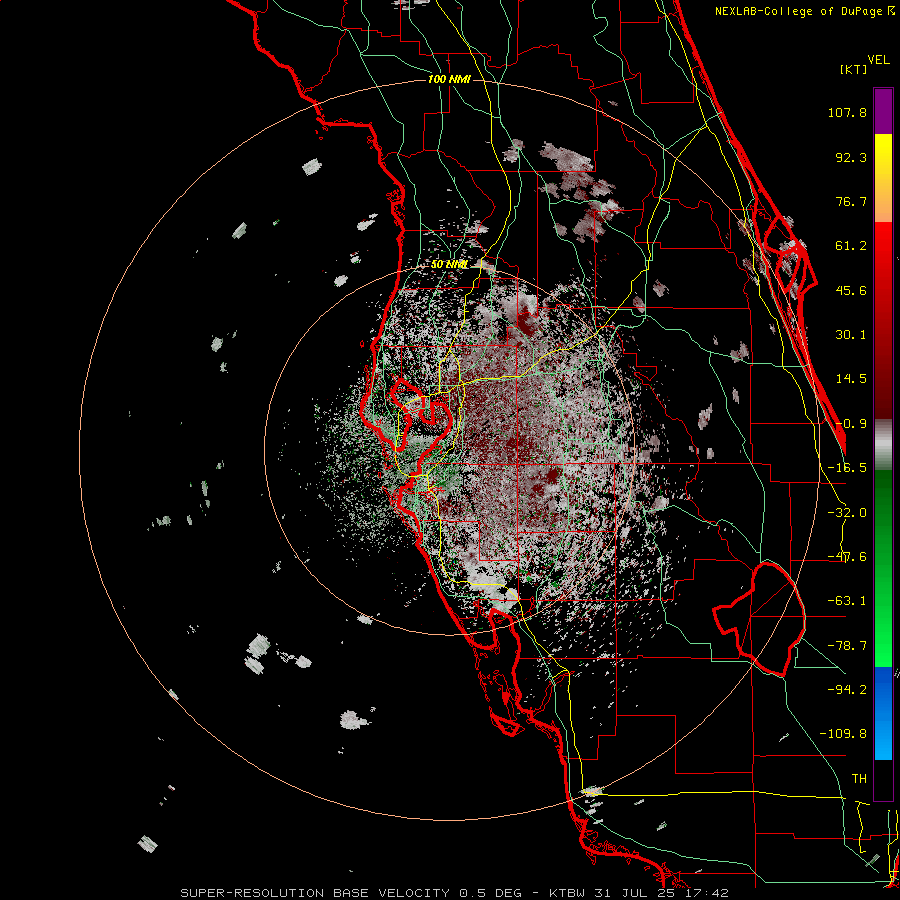Click the -94.2 legend value
Screen dimensions: 900x900
pyautogui.click(x=847, y=689)
